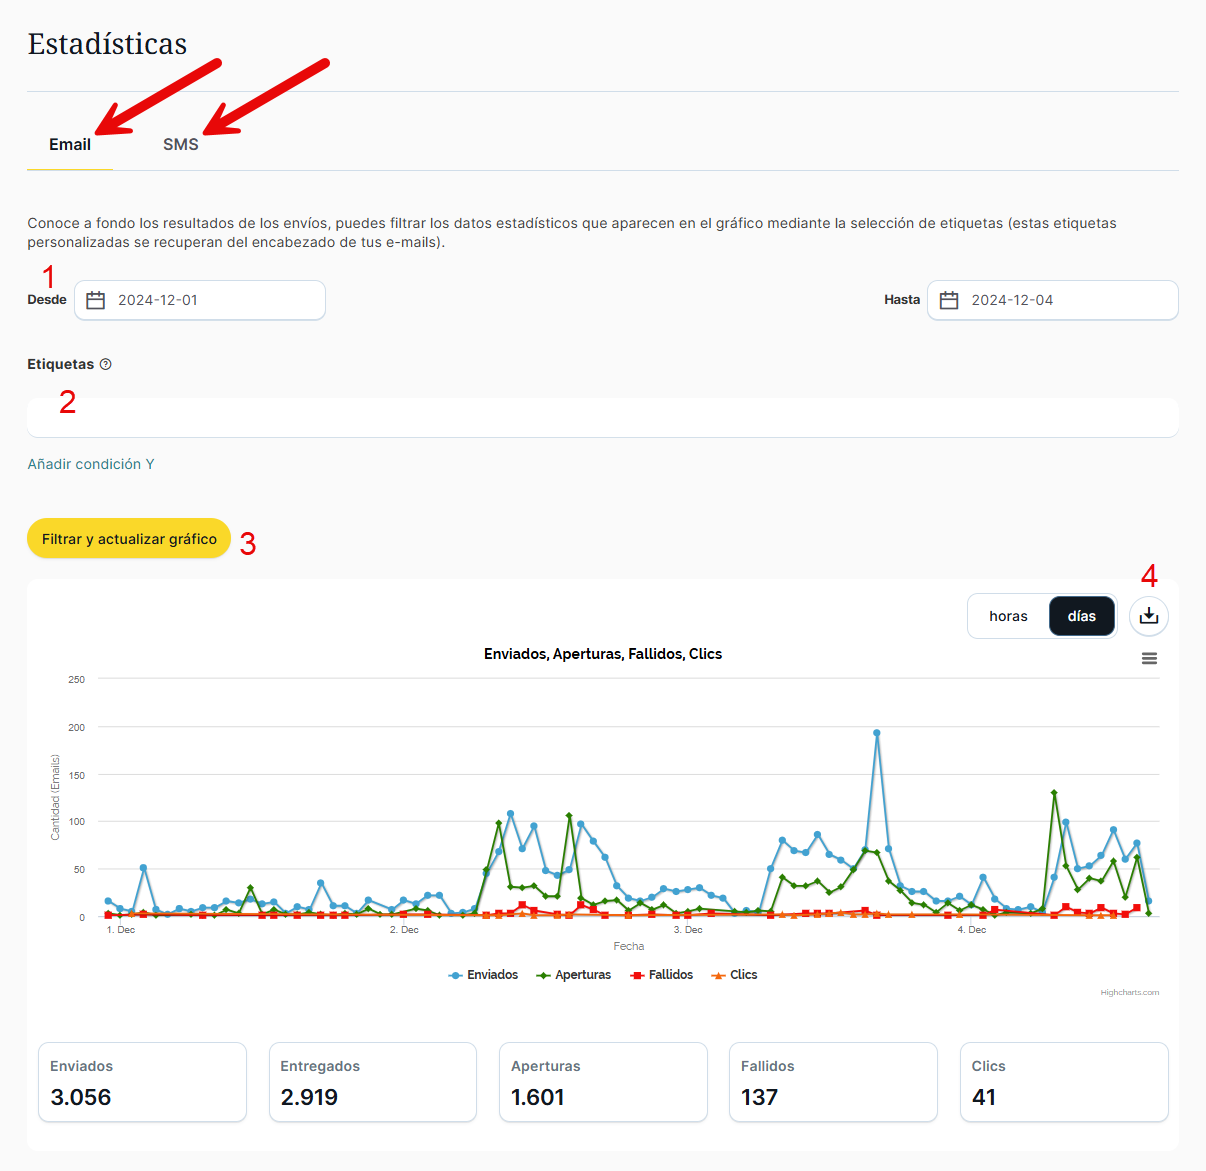Click the Etiquetas tags input field

point(602,418)
